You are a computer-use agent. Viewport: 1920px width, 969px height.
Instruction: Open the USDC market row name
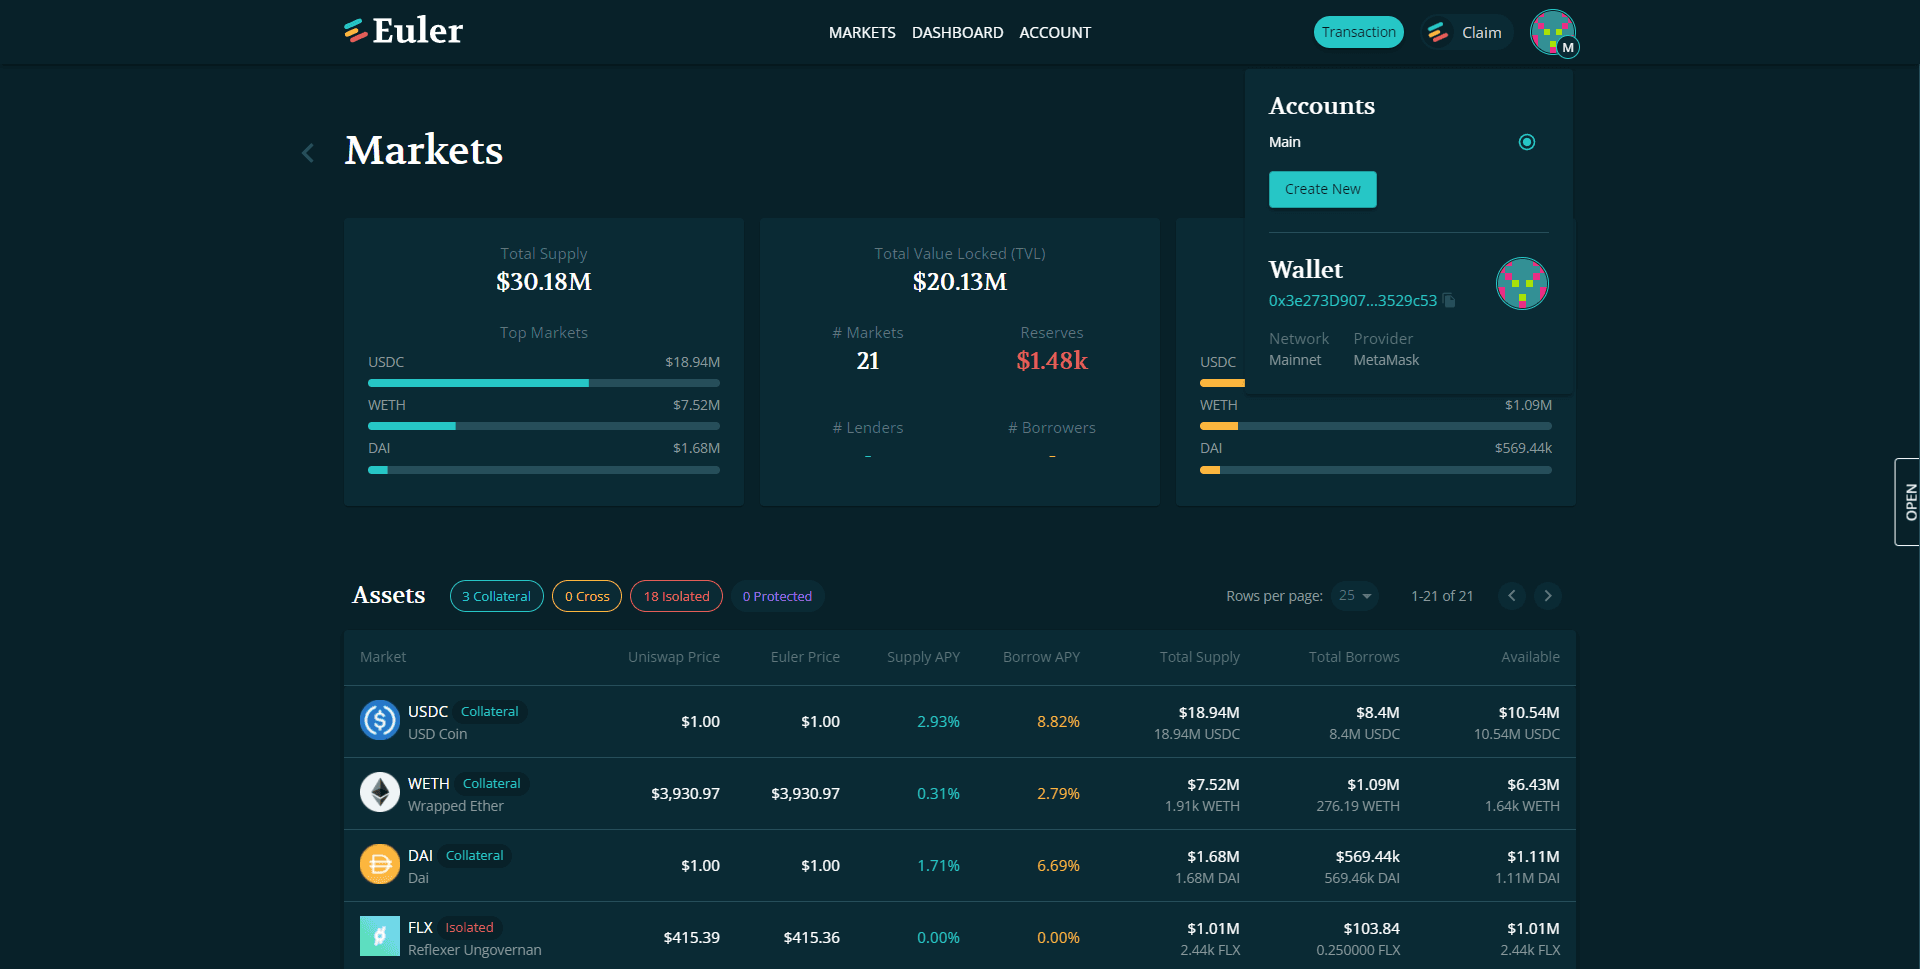[x=428, y=711]
